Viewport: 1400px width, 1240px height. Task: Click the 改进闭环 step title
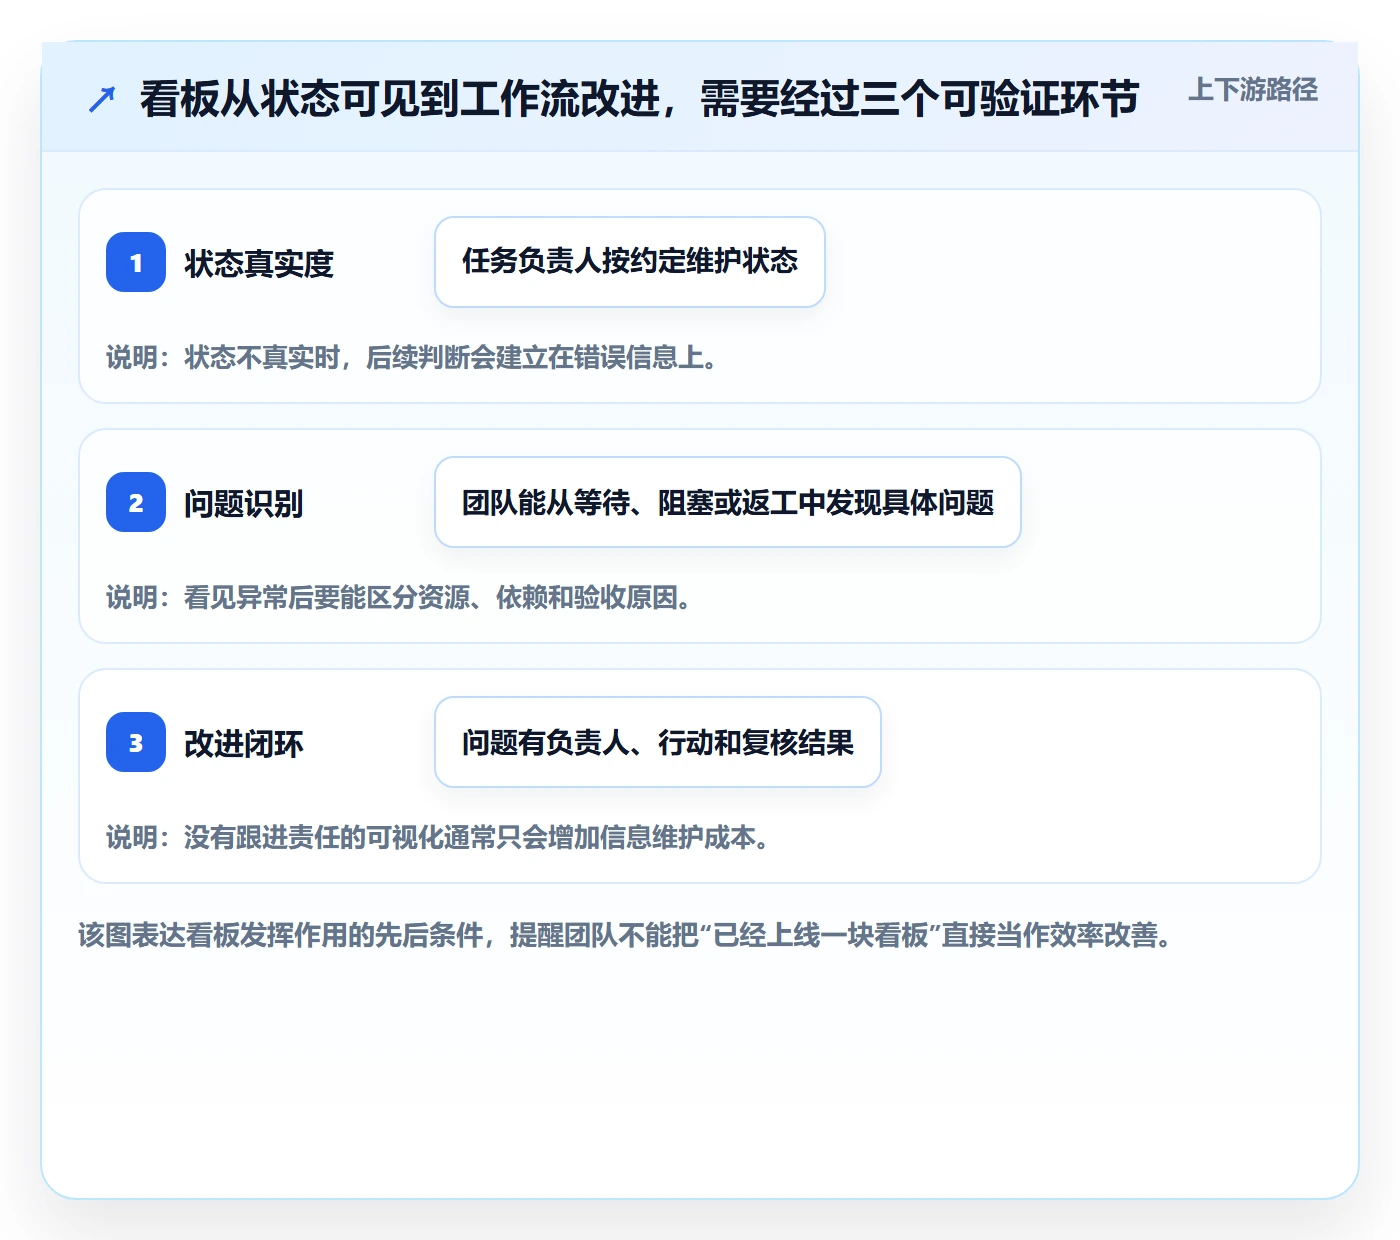point(244,743)
